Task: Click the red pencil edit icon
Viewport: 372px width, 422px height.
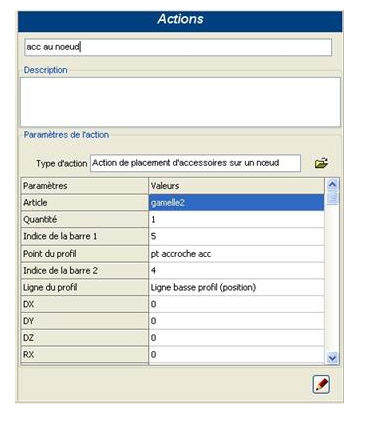Action: [x=321, y=384]
